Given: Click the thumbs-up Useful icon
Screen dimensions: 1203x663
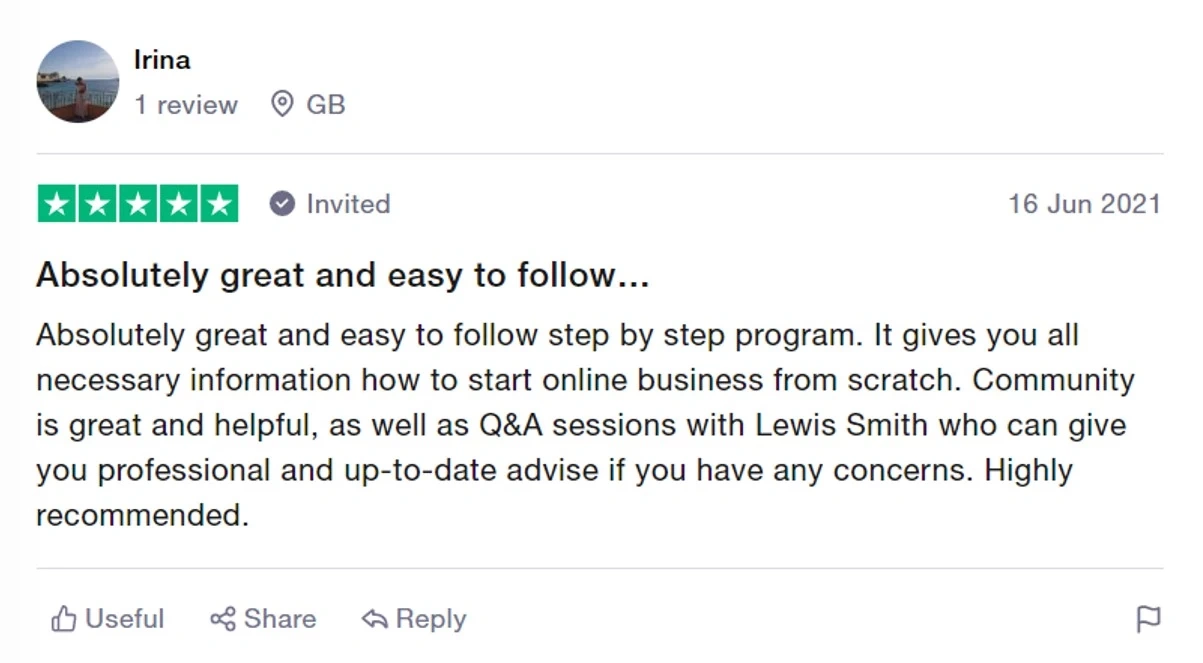Looking at the screenshot, I should point(64,619).
